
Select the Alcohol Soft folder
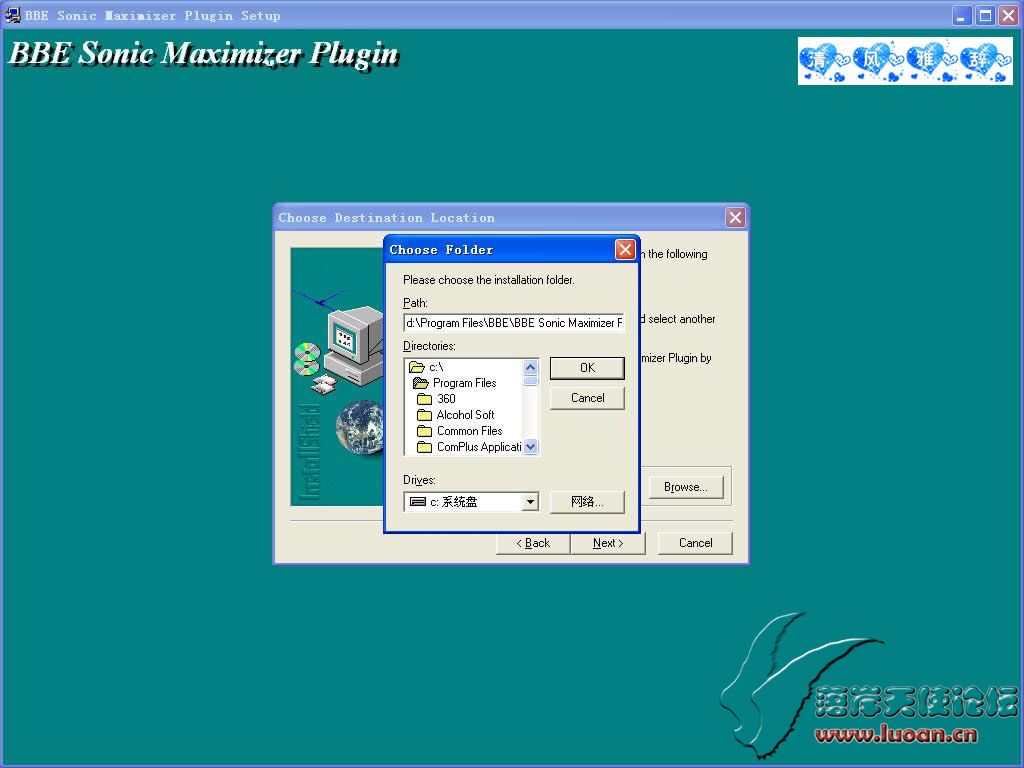click(465, 415)
